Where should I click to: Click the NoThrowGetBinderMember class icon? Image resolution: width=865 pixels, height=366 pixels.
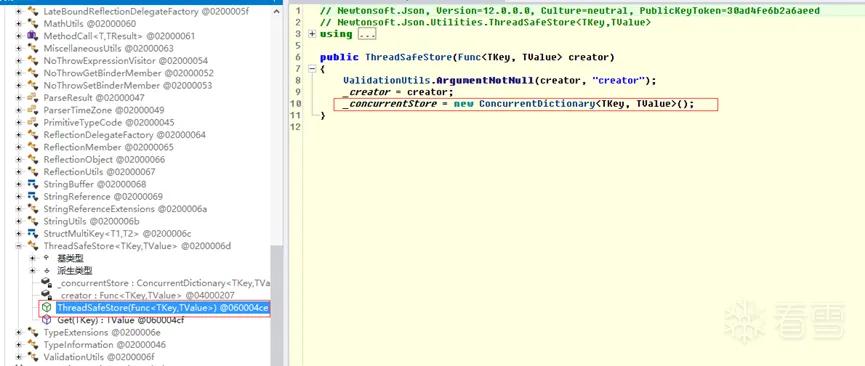33,73
